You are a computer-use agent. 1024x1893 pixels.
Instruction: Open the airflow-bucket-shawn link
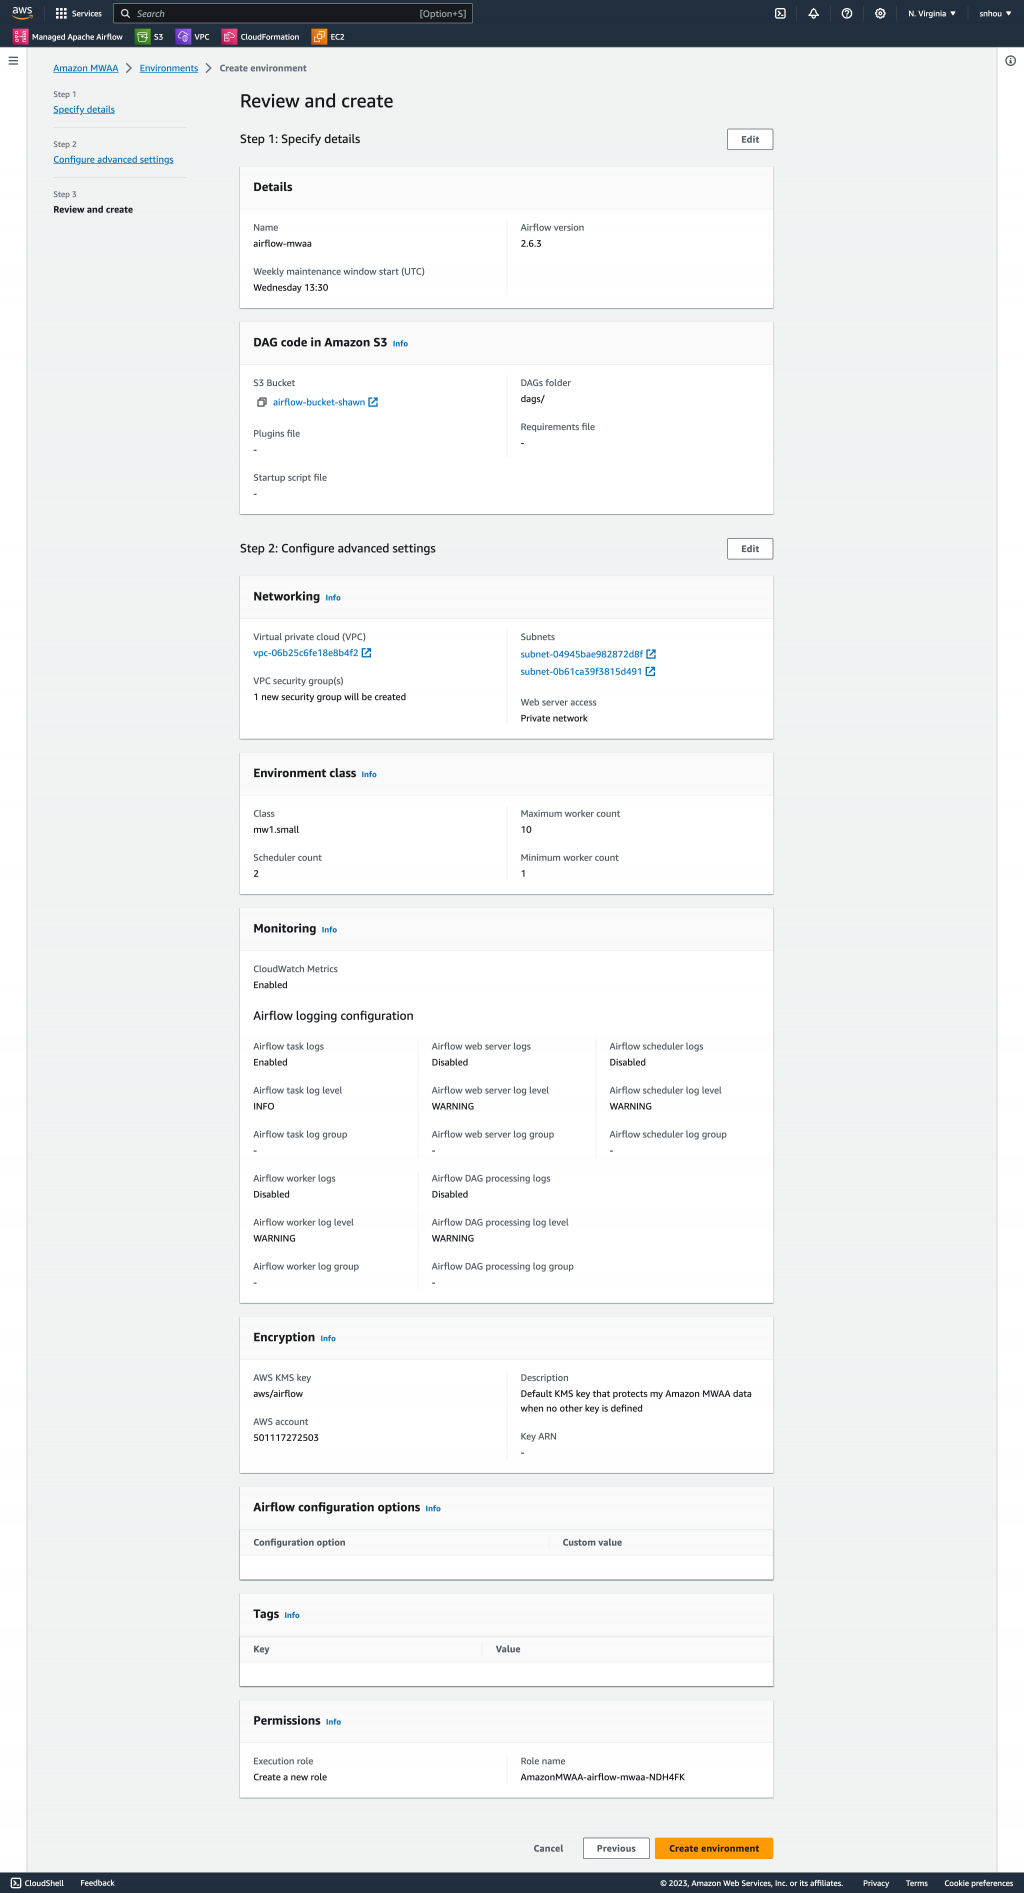click(319, 402)
